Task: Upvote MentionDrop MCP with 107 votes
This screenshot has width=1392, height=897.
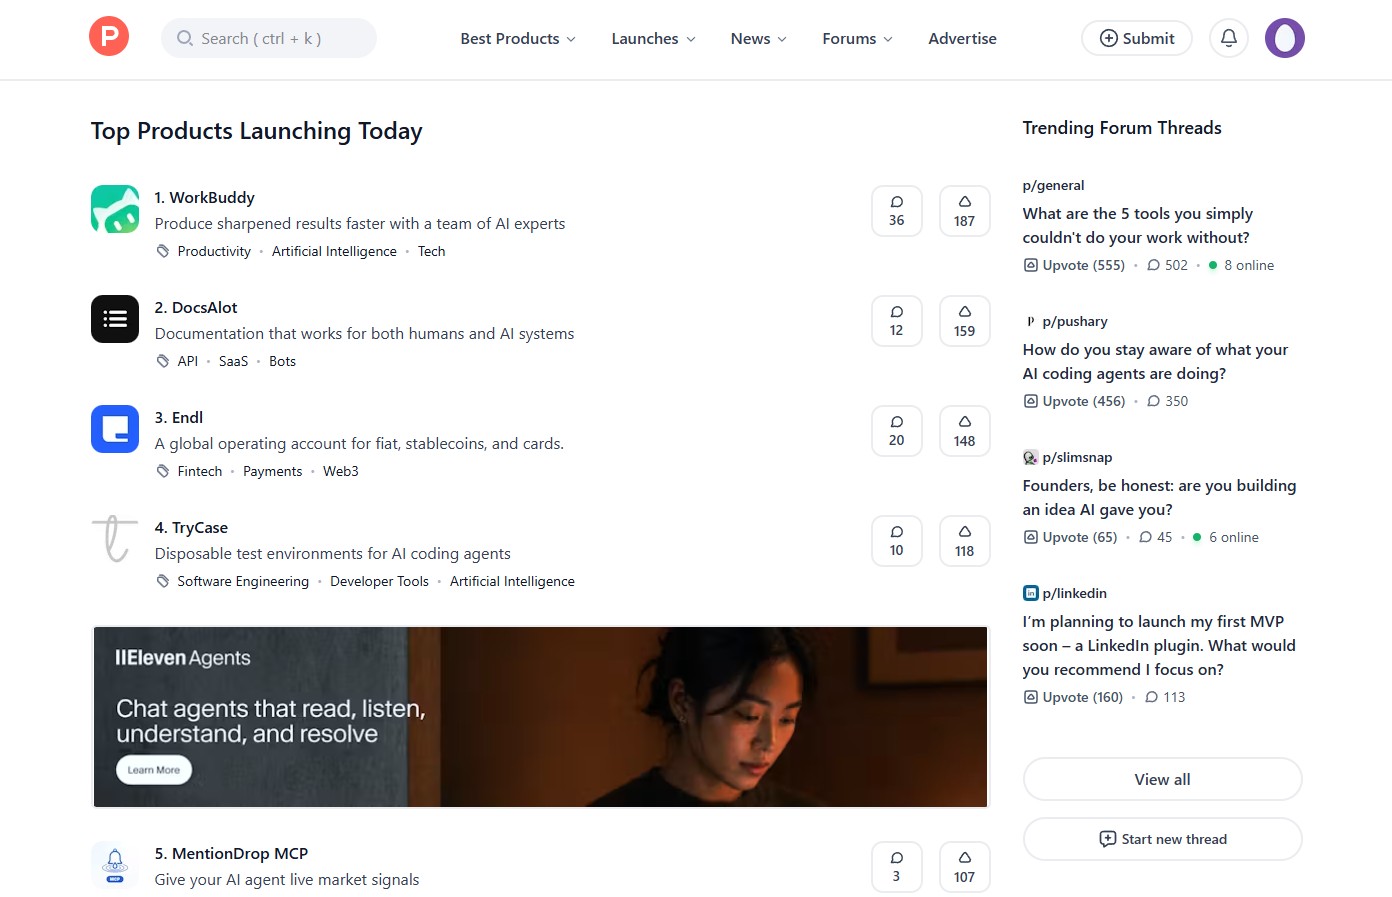Action: (x=965, y=867)
